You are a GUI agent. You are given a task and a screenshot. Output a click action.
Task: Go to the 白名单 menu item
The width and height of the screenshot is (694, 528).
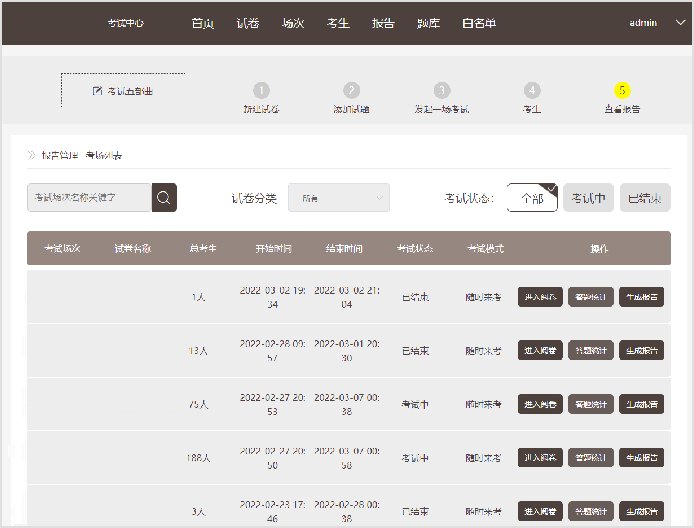479,23
